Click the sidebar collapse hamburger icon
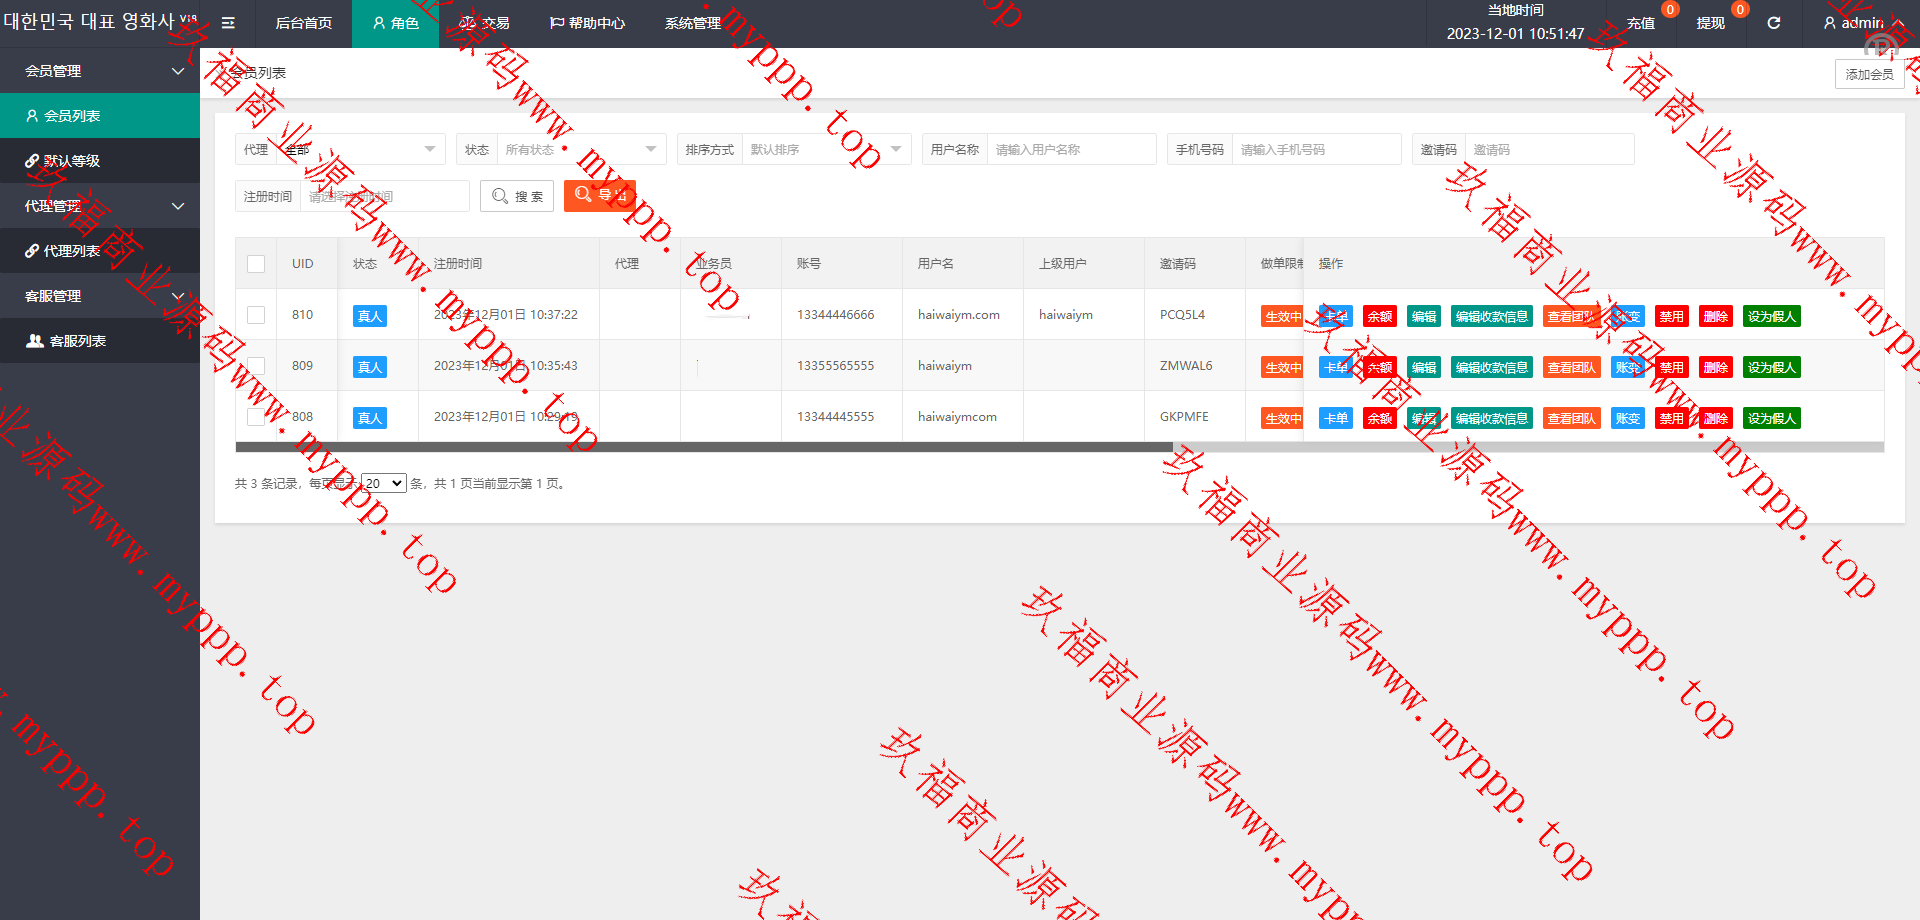The image size is (1920, 920). click(x=228, y=23)
